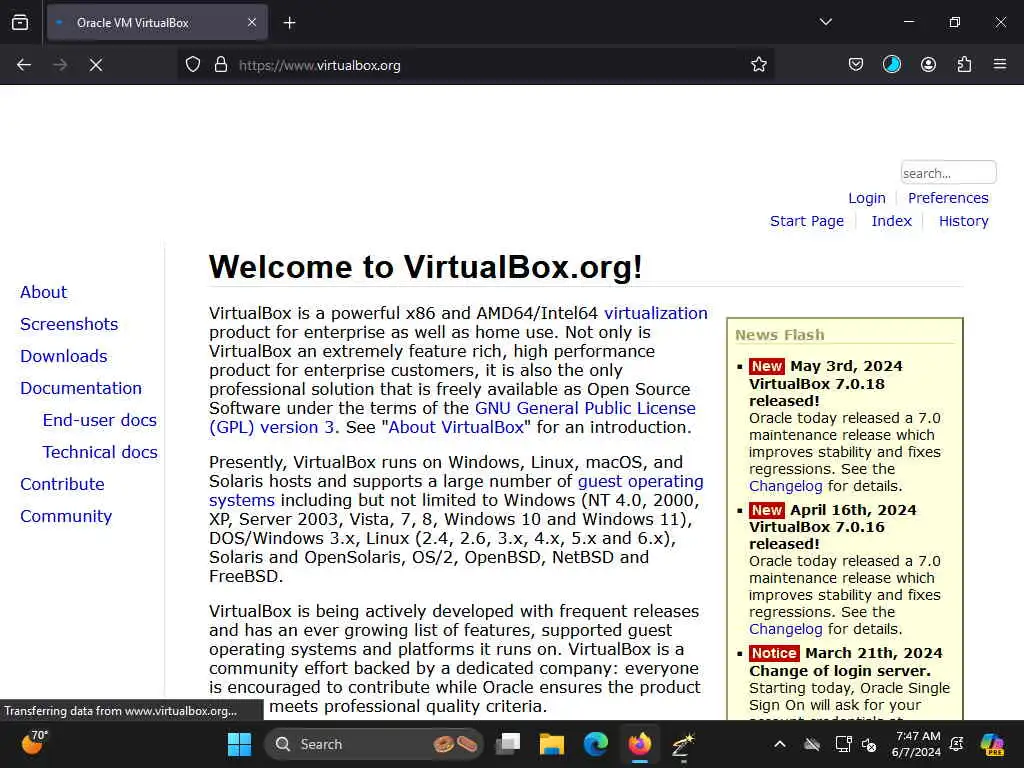Open the list all tabs chevron
1024x768 pixels.
(825, 22)
